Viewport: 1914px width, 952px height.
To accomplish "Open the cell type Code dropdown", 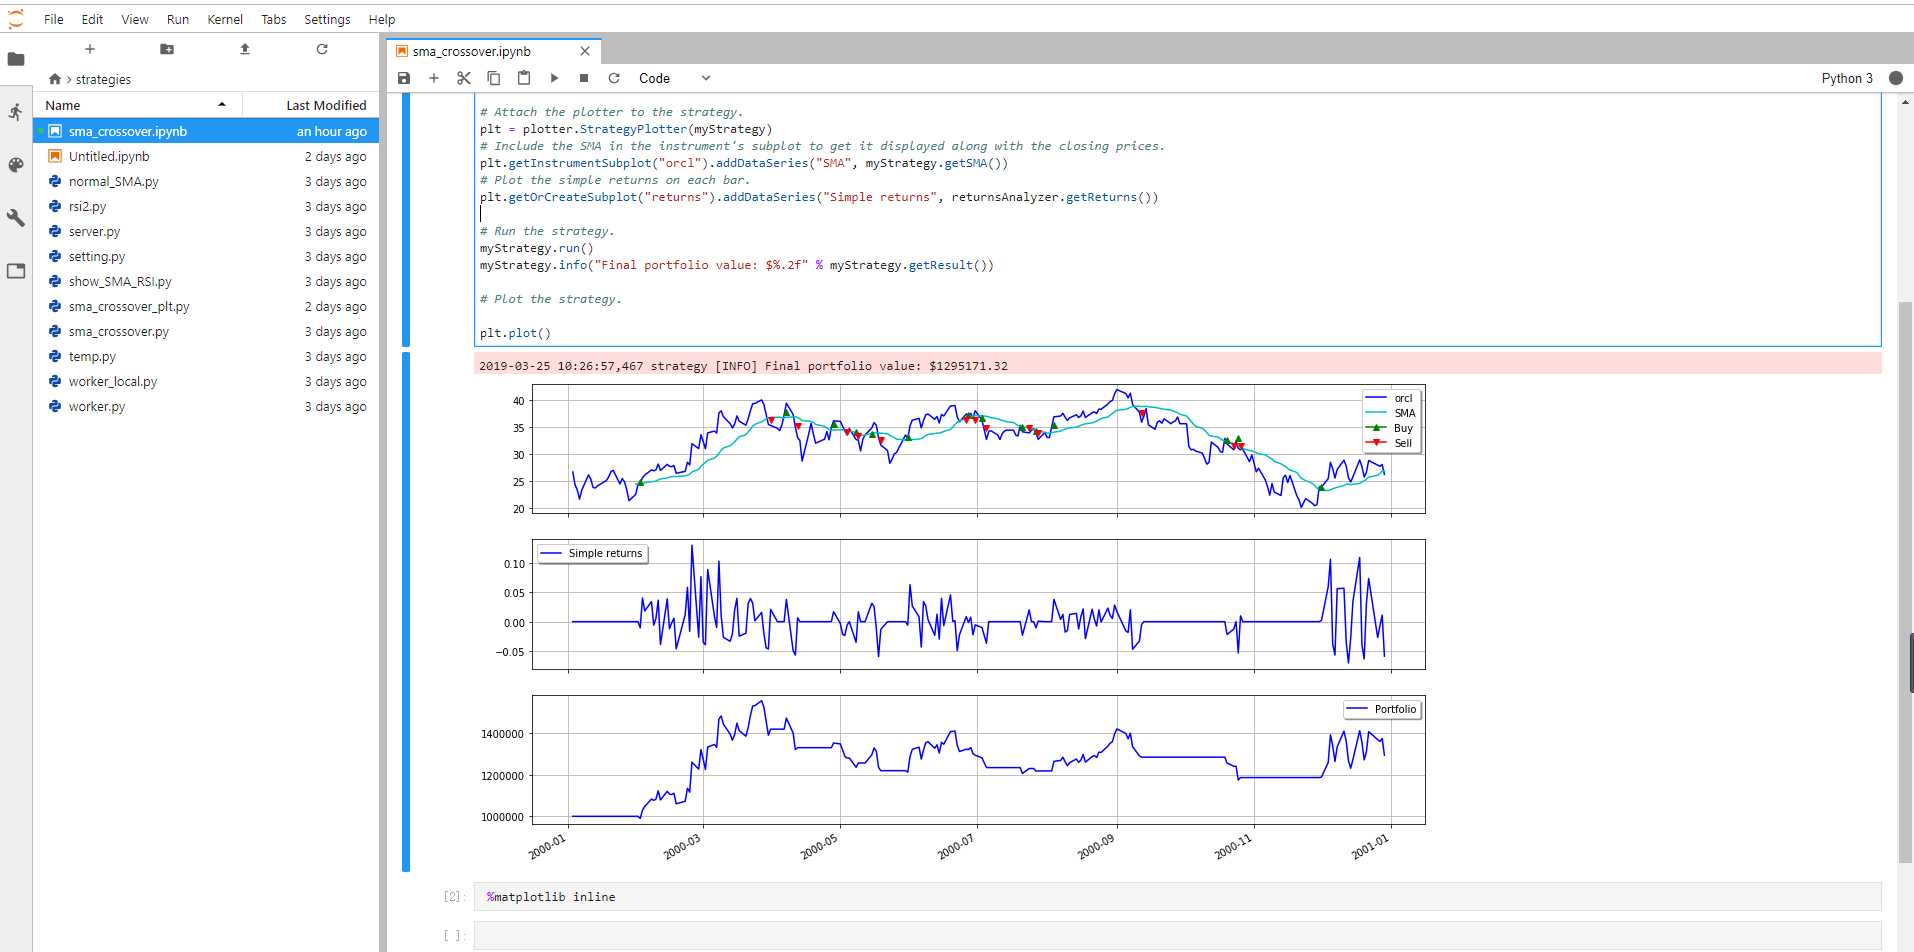I will 675,78.
